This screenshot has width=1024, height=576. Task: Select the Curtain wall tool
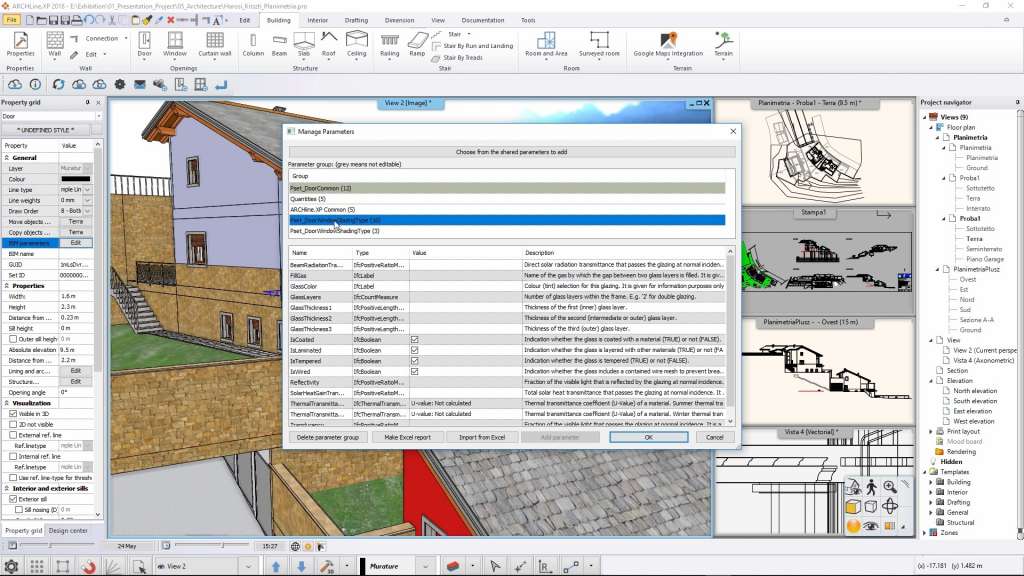215,44
